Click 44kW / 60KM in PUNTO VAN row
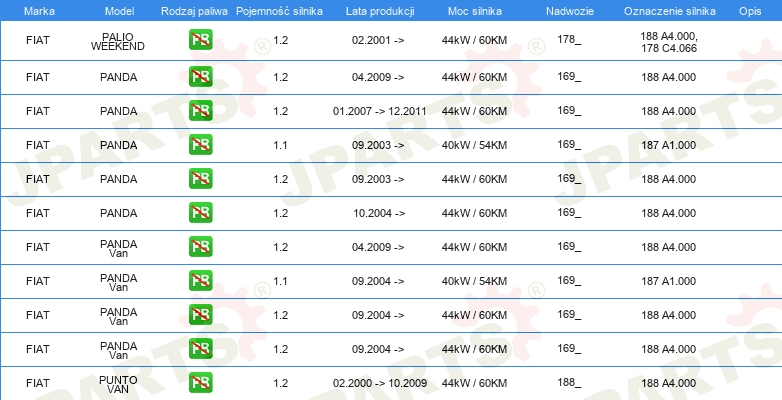 tap(474, 383)
